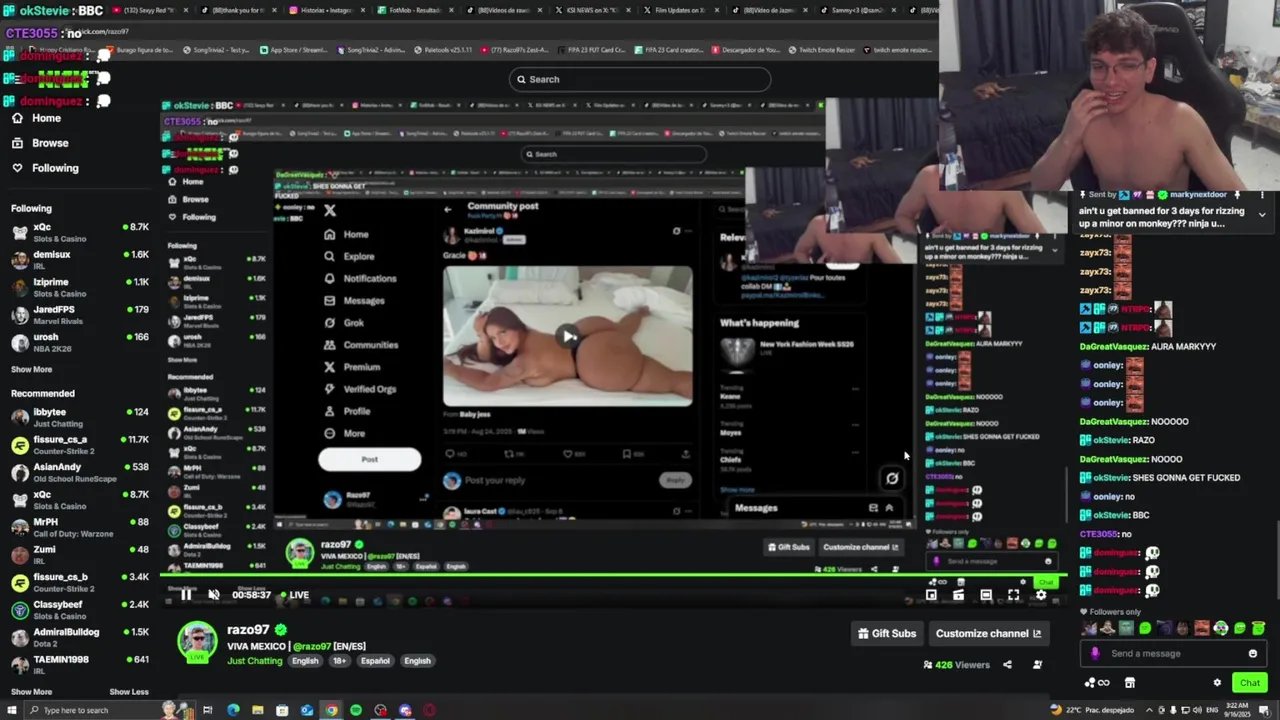Click Followers only chat mode label
Image resolution: width=1280 pixels, height=720 pixels.
(1111, 612)
